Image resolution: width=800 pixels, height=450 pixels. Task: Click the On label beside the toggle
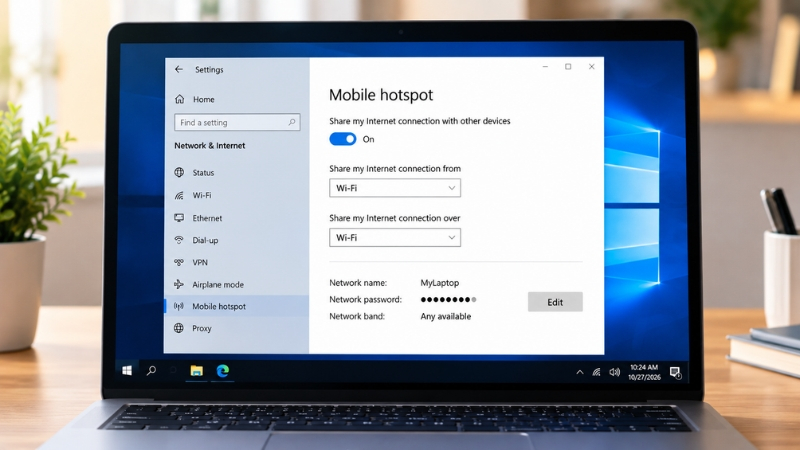point(368,139)
